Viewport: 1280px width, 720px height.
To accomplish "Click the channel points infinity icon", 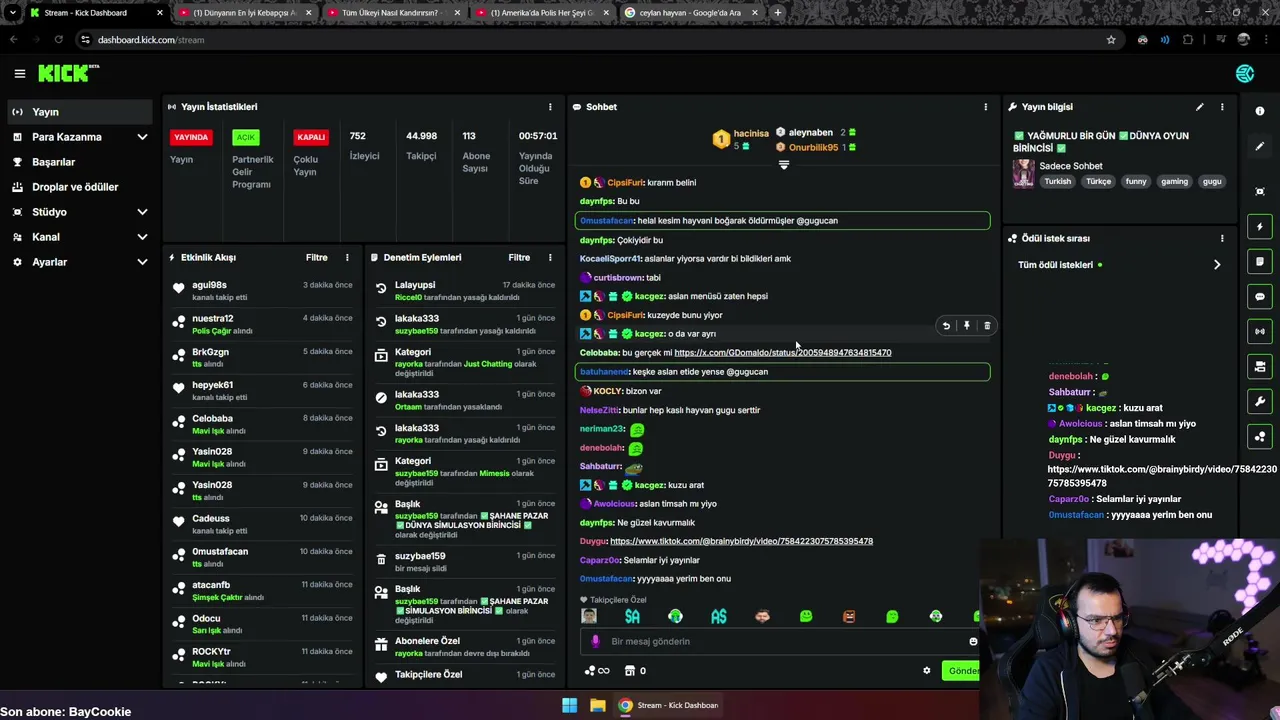I will (x=597, y=671).
